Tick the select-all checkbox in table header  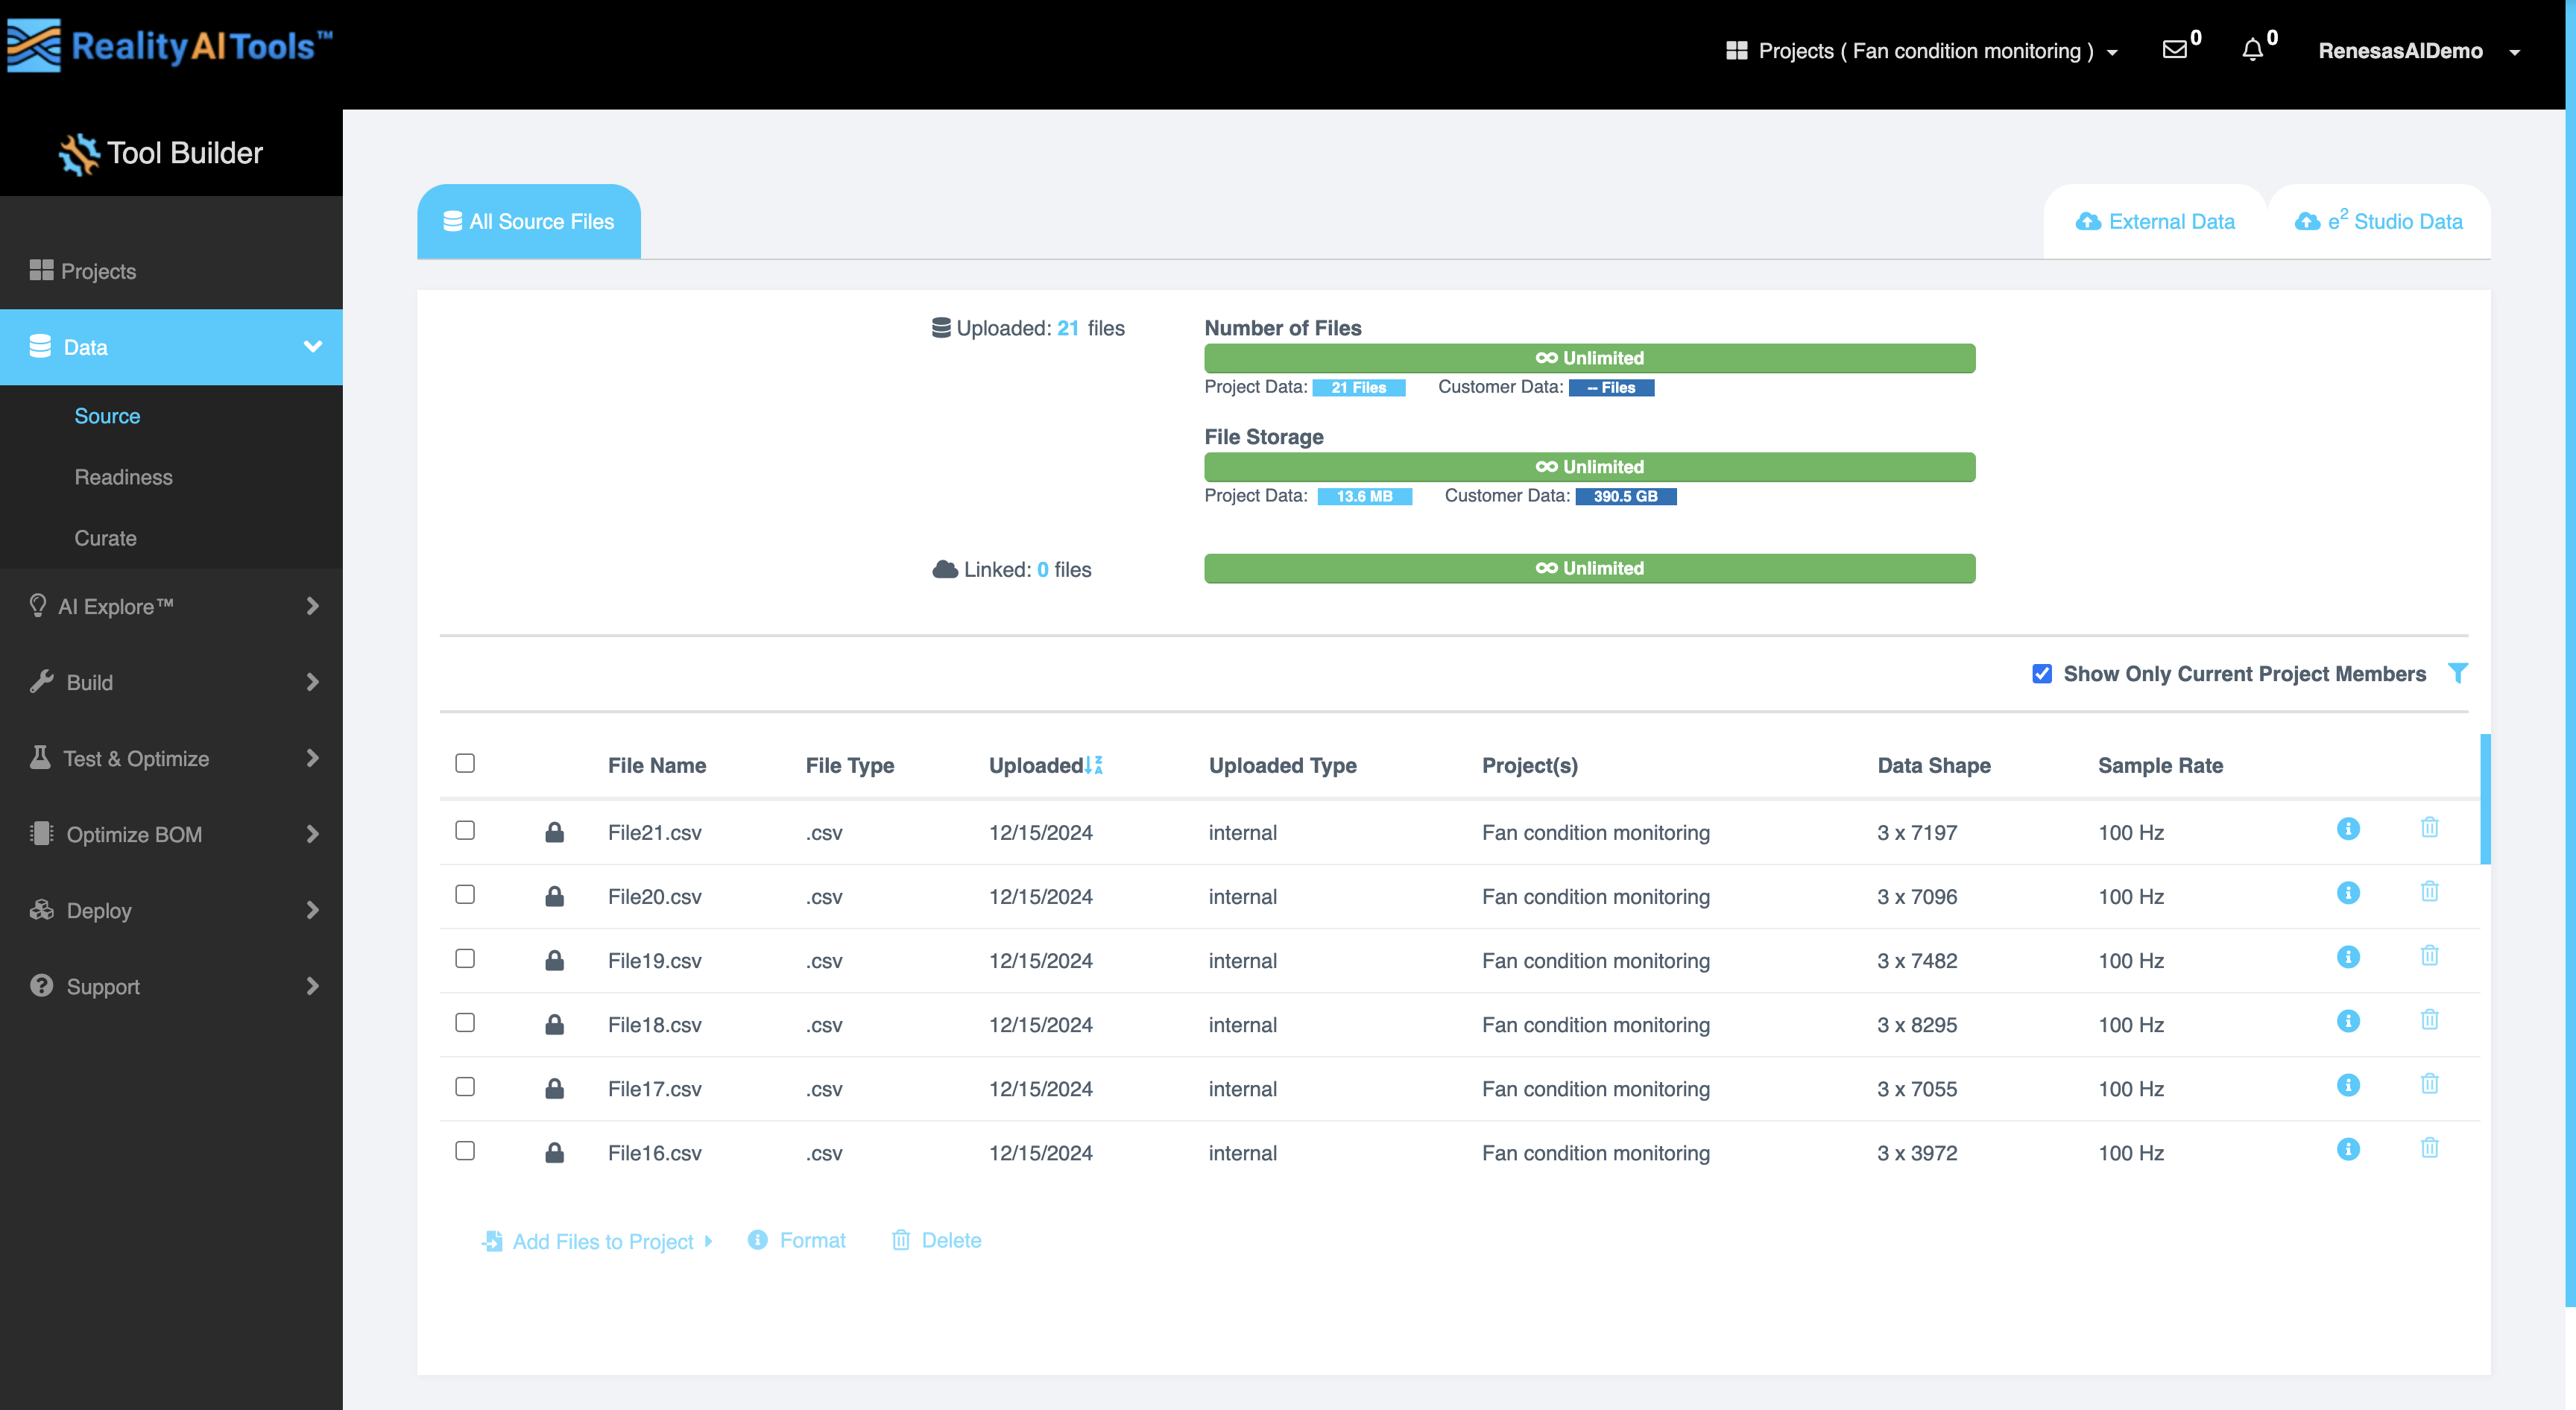tap(465, 763)
